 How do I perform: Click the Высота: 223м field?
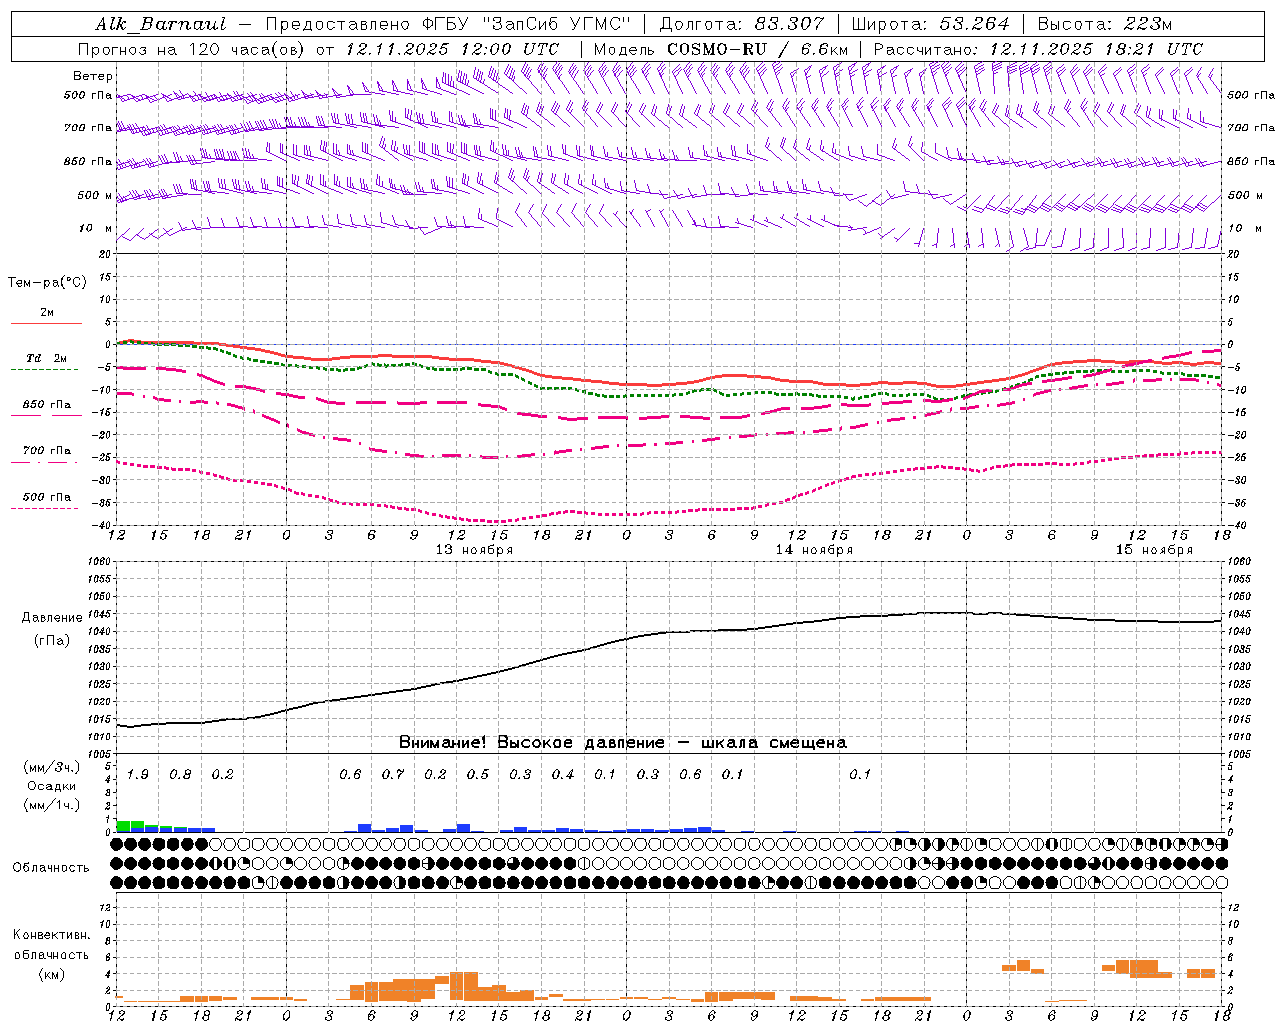click(x=1105, y=24)
